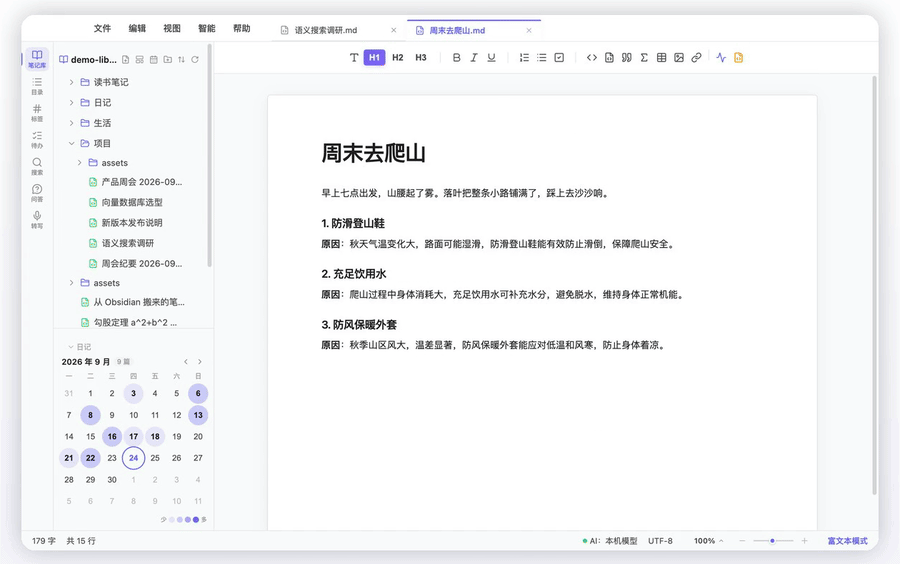
Task: Close the 周末去爬山.md tab
Action: tap(529, 30)
